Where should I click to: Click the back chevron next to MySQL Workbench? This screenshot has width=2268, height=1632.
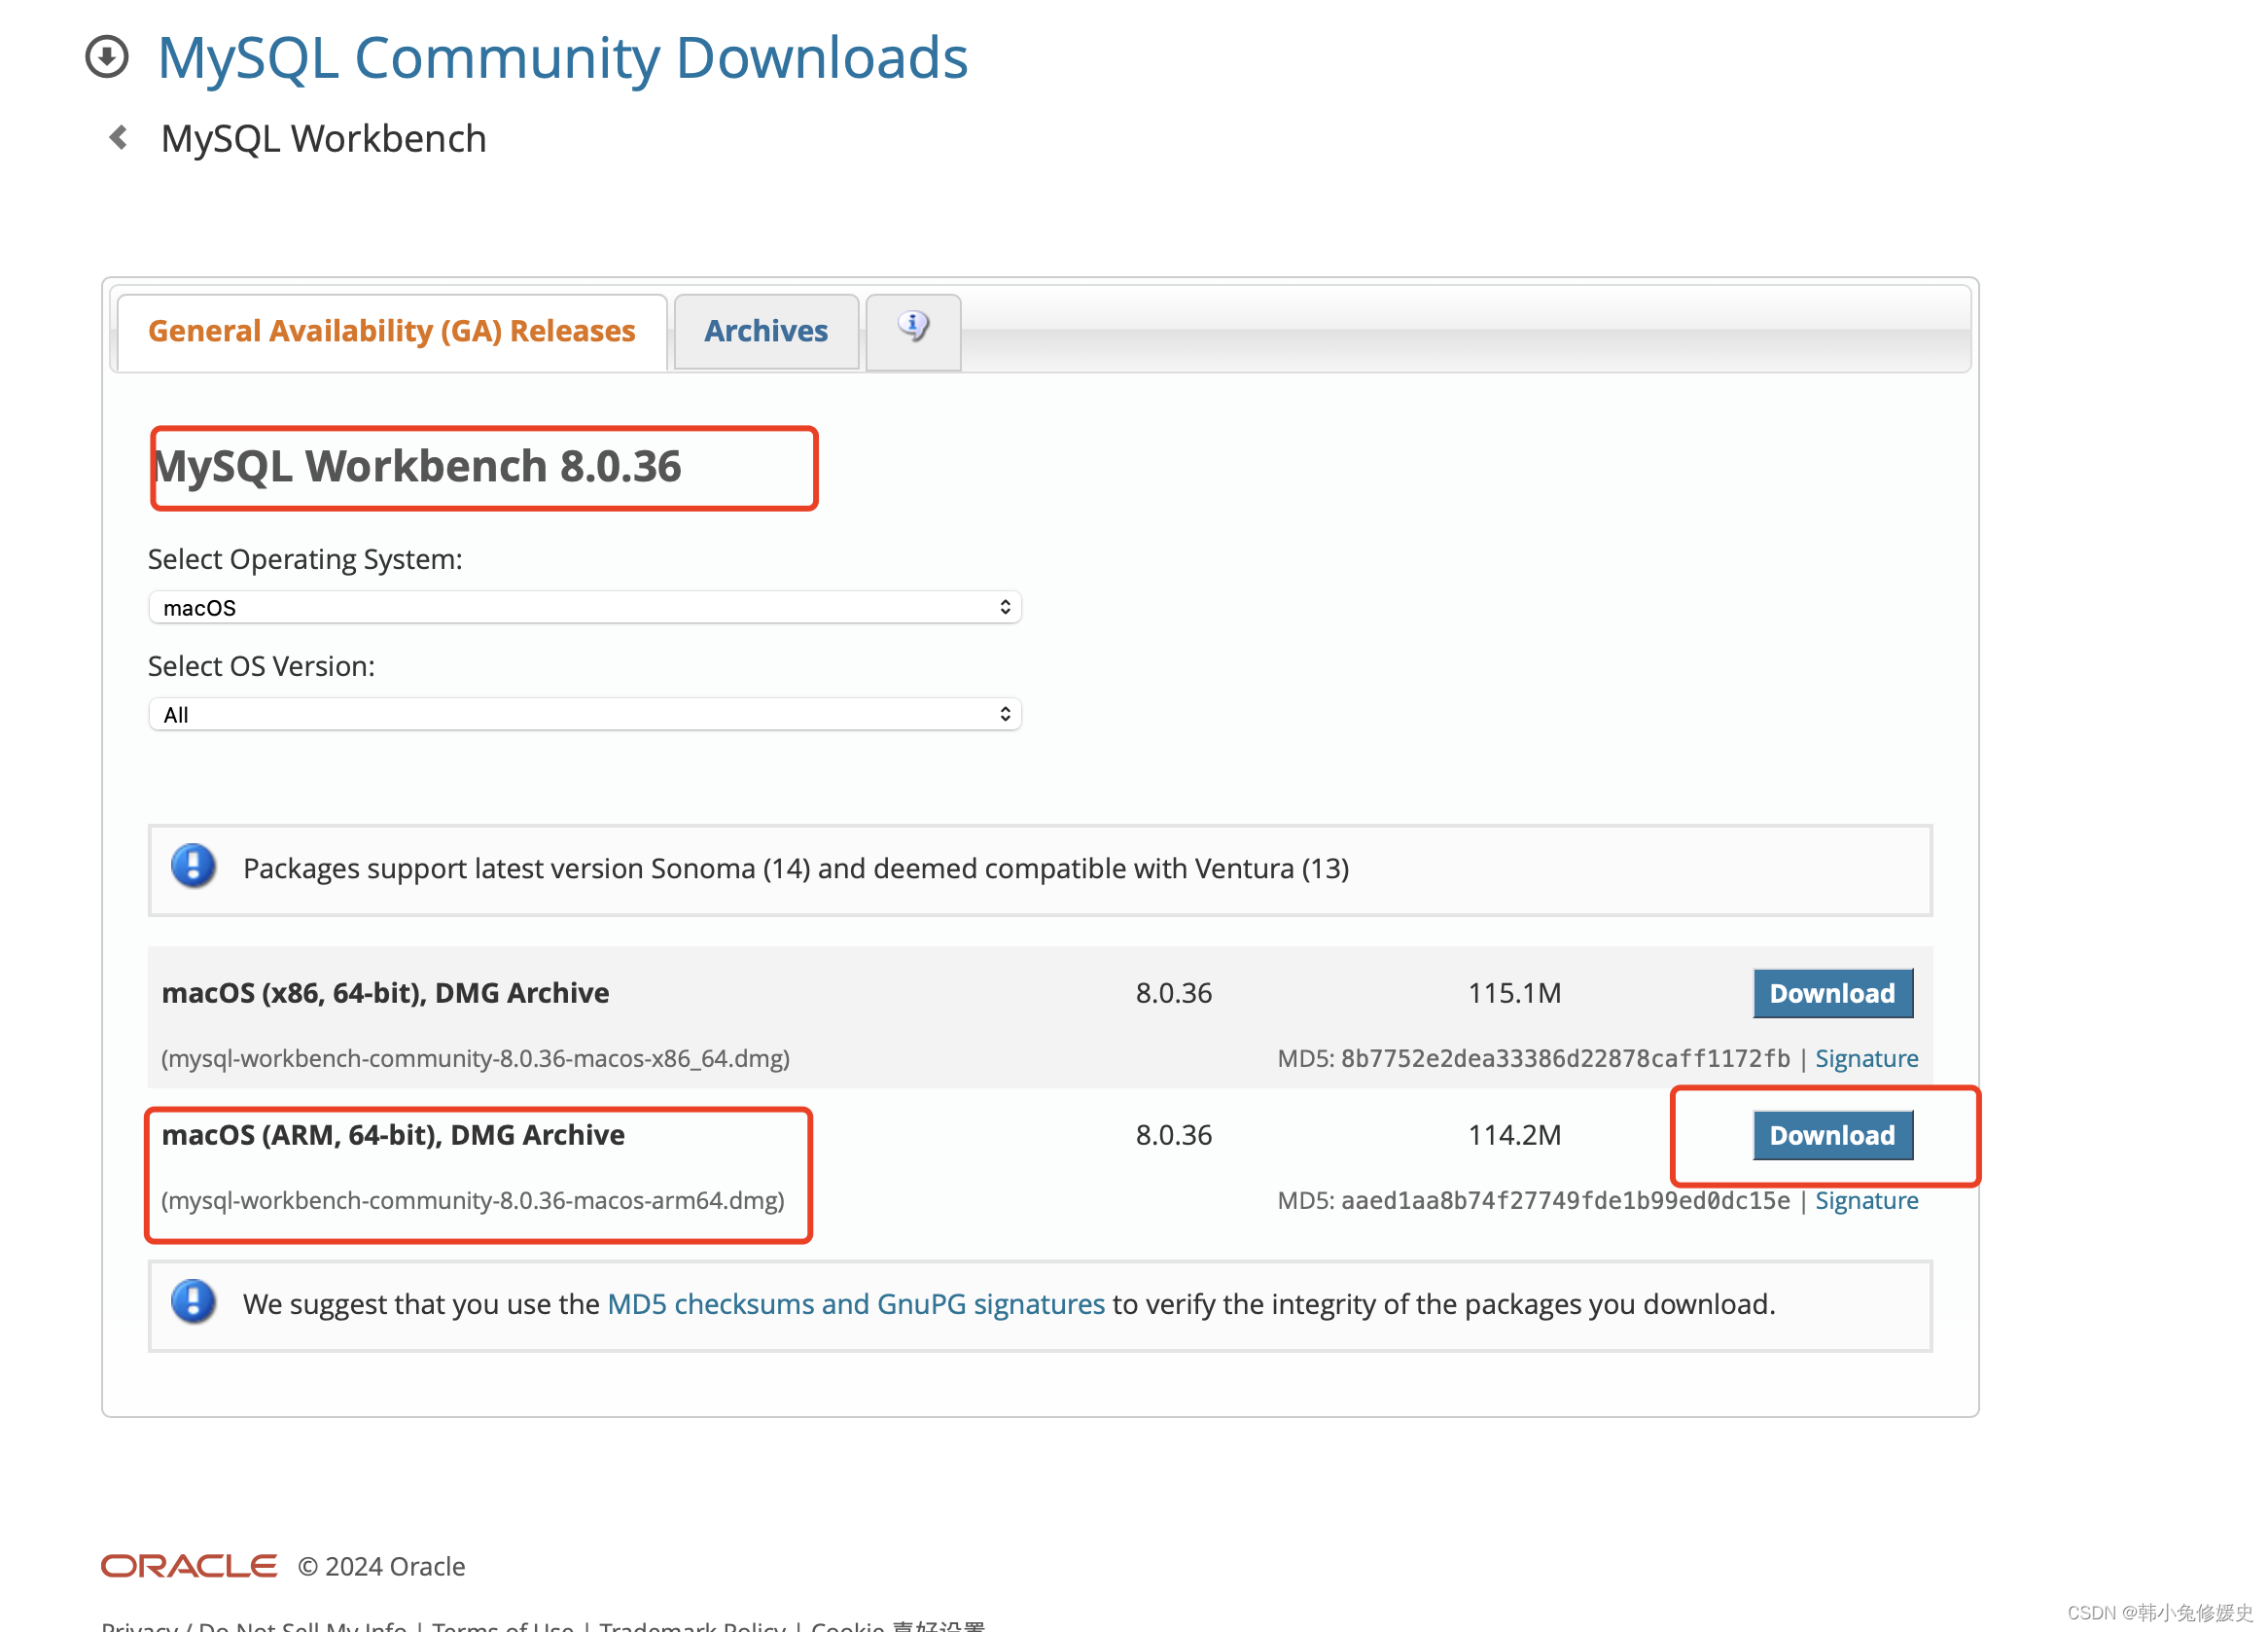pos(119,137)
